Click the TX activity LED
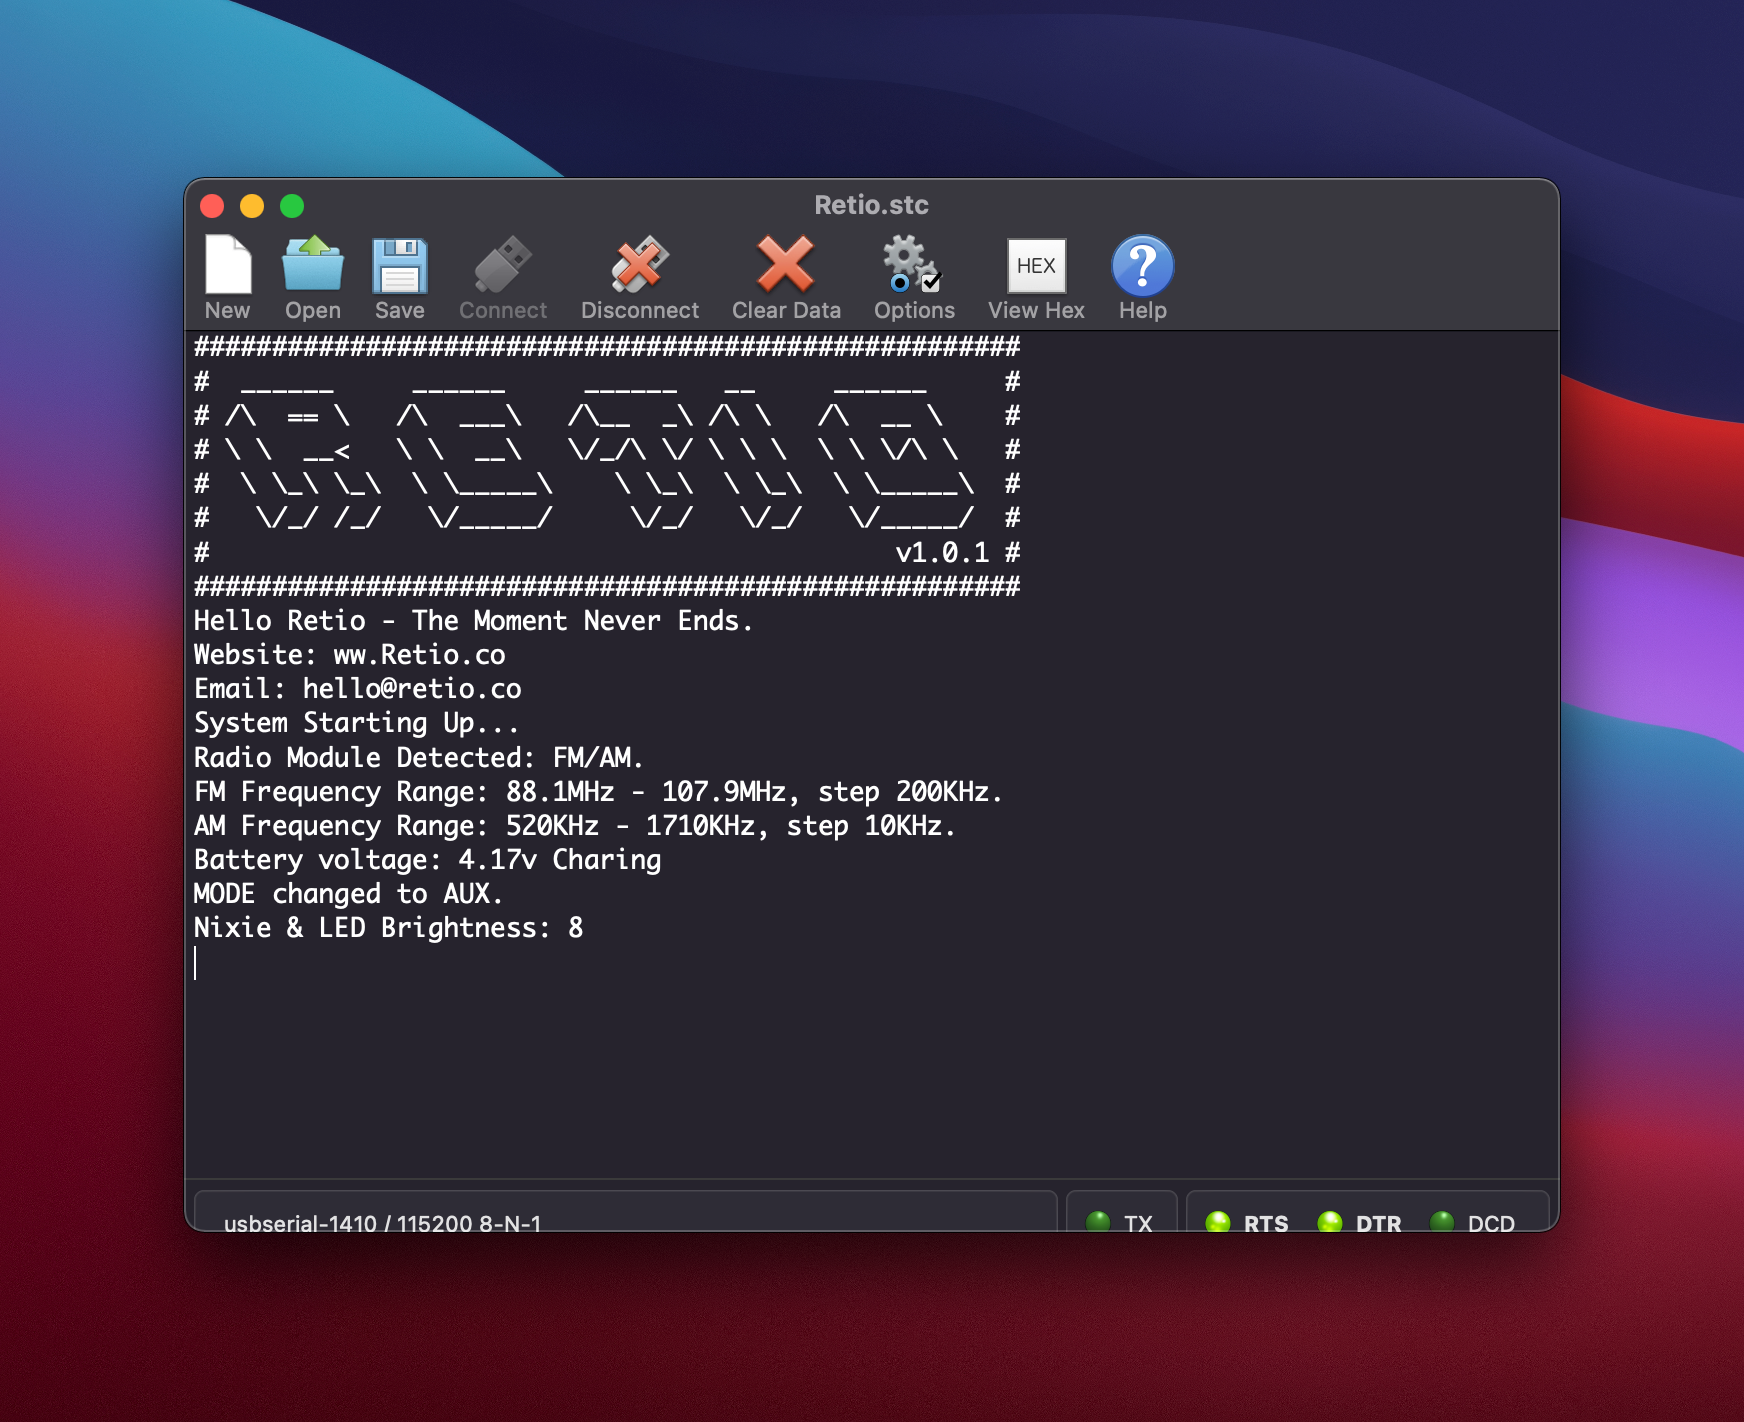The image size is (1744, 1422). (x=1098, y=1222)
